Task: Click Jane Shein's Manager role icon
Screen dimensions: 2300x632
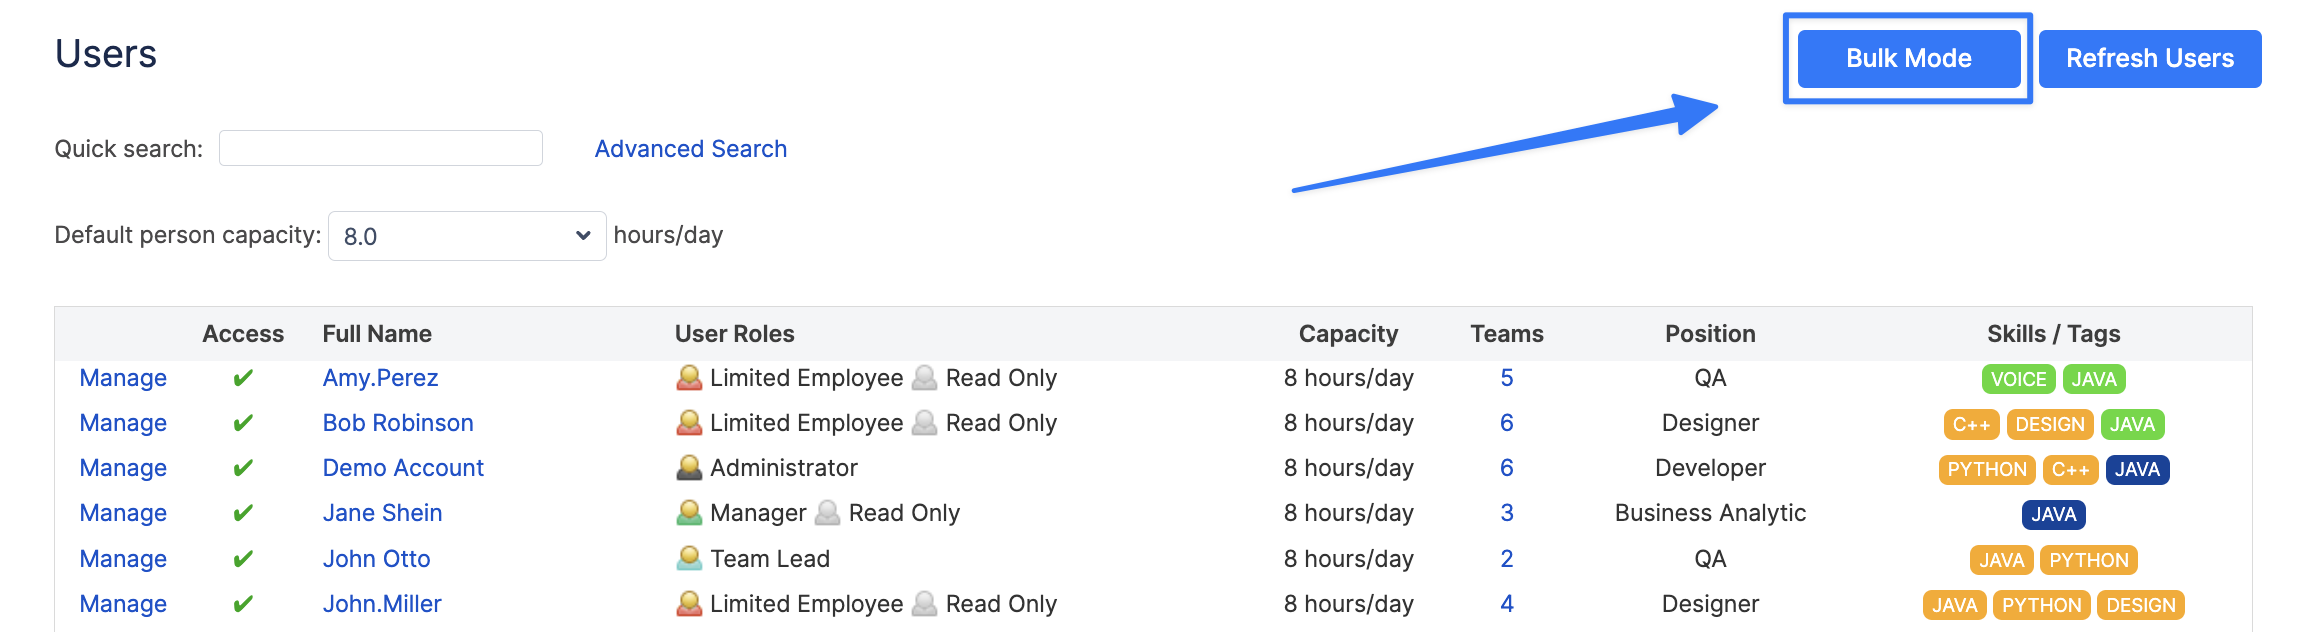Action: pyautogui.click(x=689, y=513)
